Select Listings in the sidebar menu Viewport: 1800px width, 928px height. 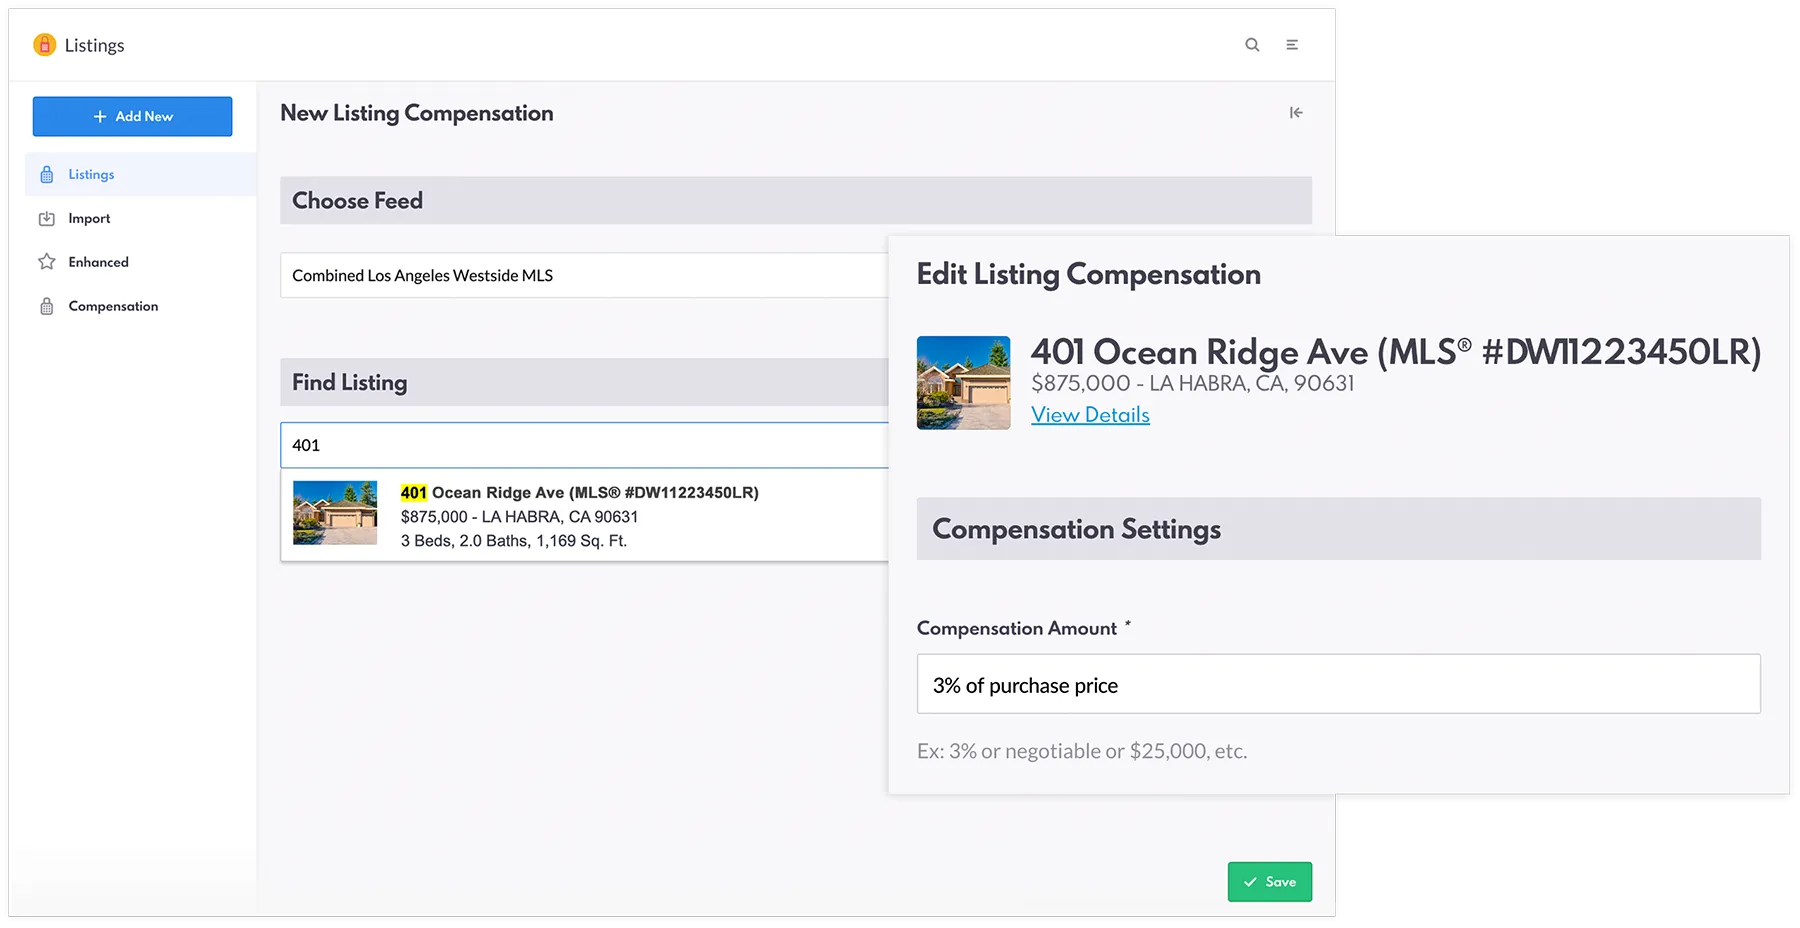coord(91,175)
